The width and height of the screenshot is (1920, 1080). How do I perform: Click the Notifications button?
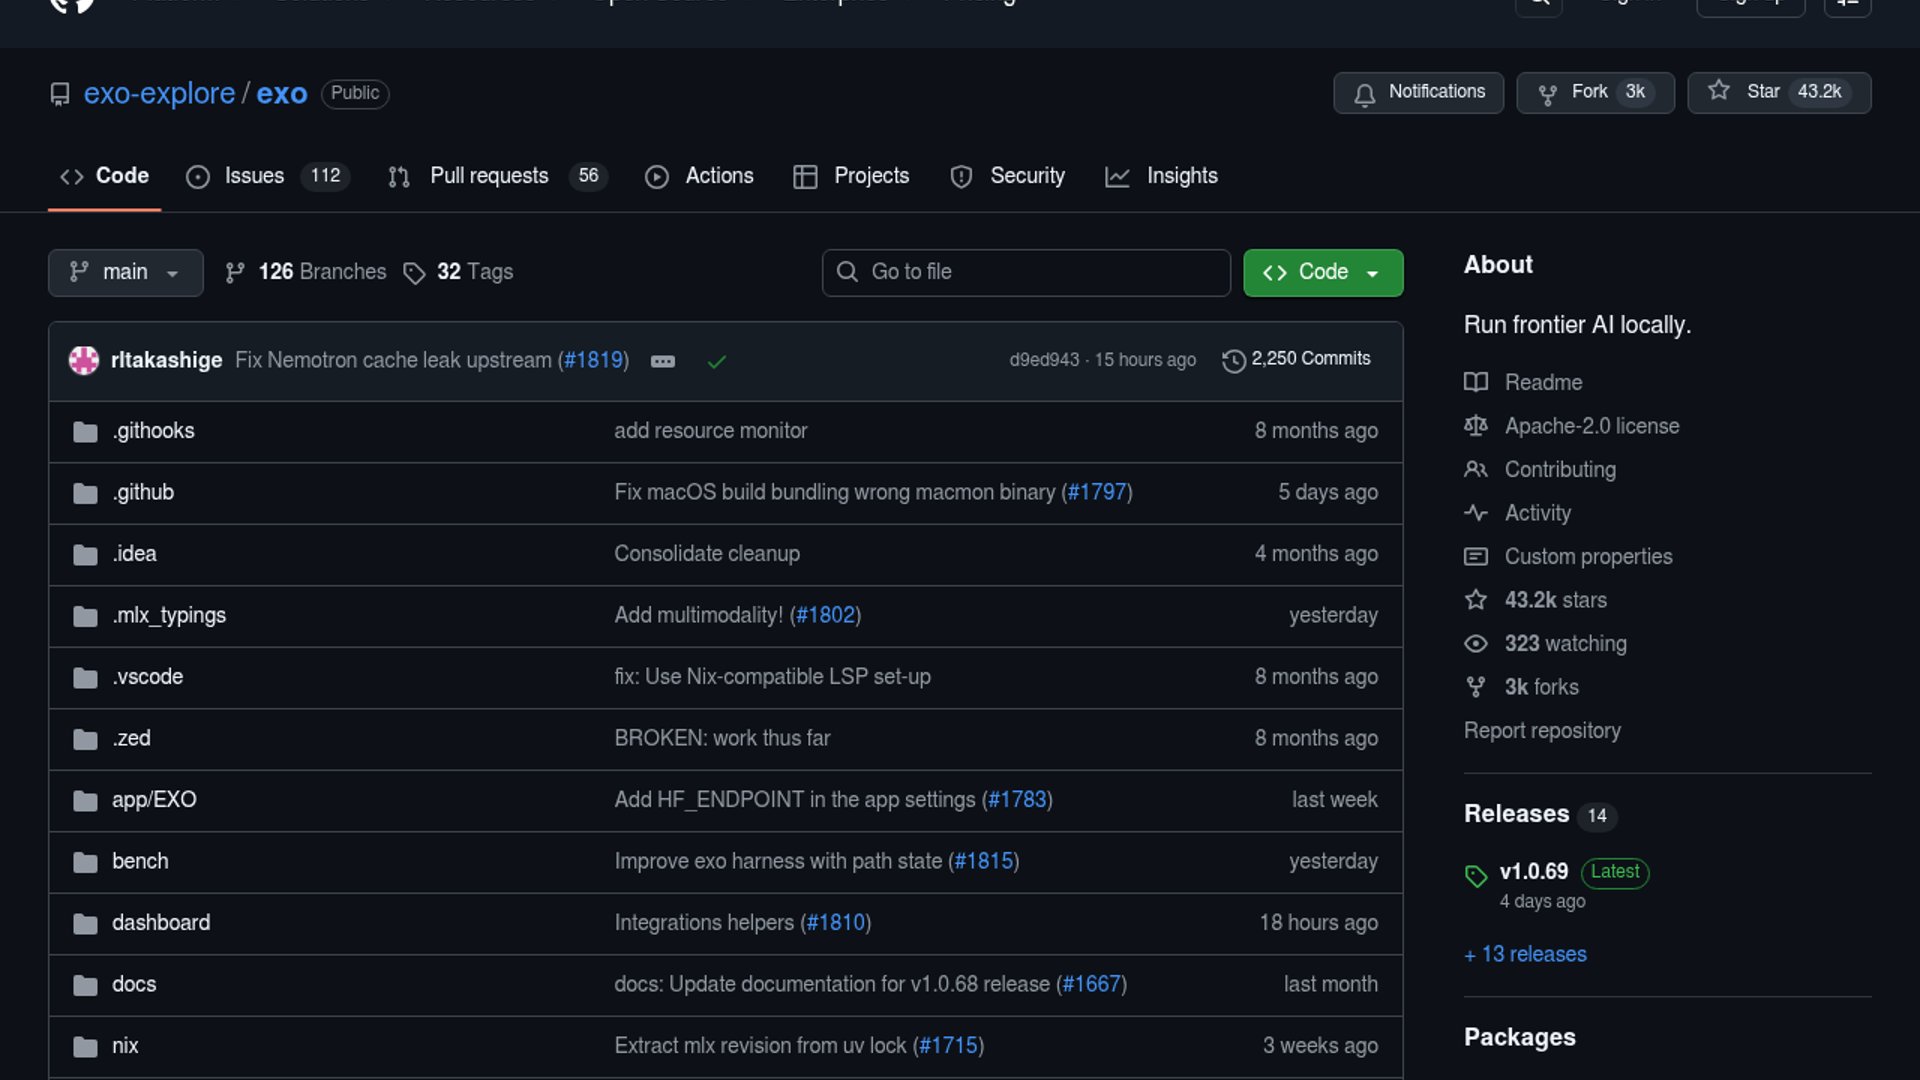(1418, 93)
